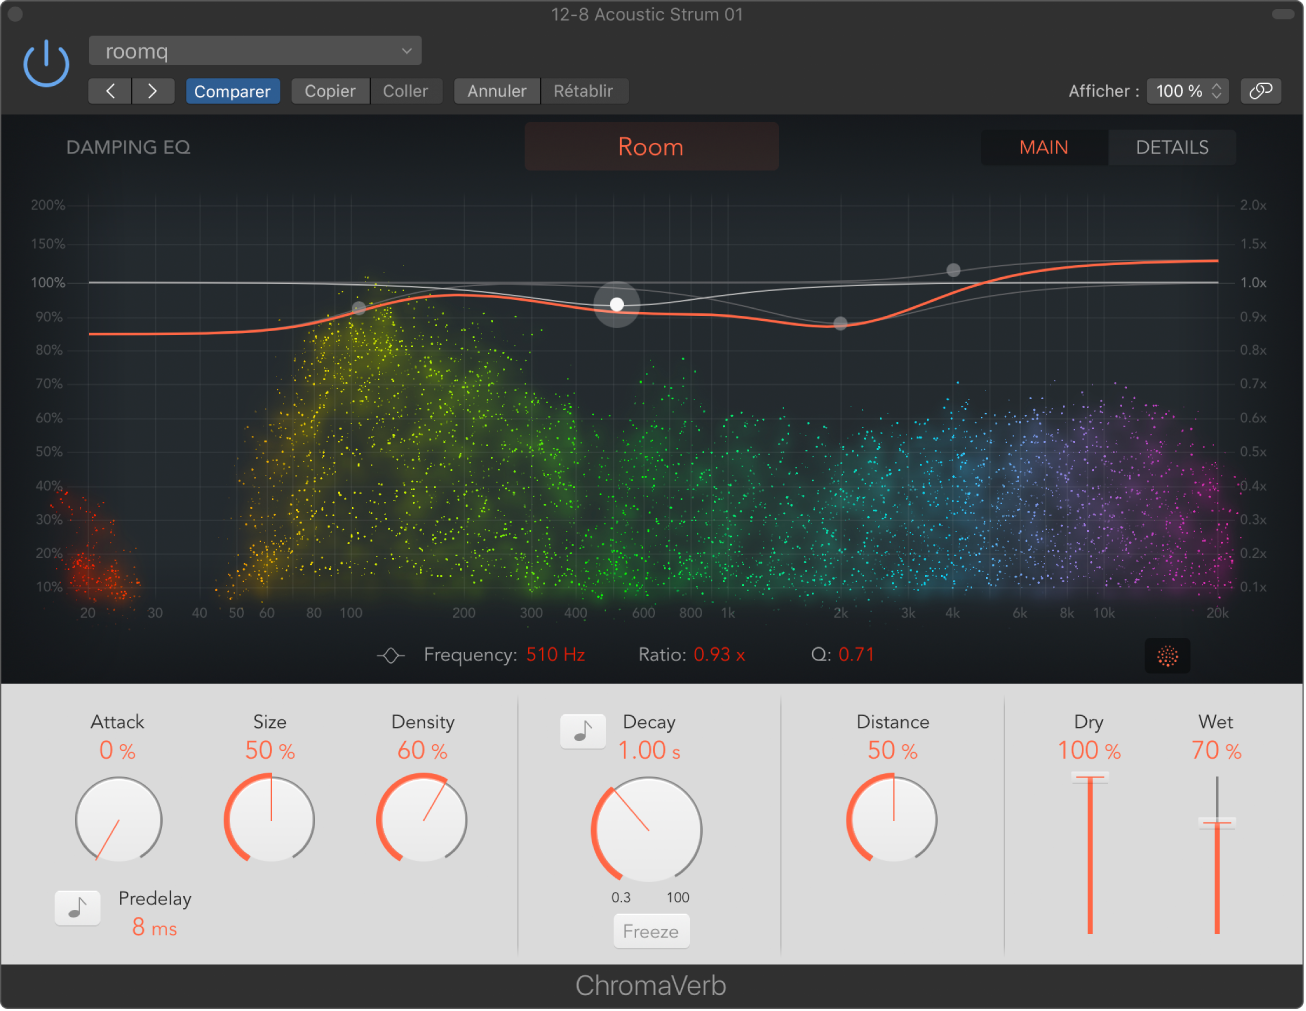The image size is (1306, 1011).
Task: Open the roomq preset dropdown
Action: 255,51
